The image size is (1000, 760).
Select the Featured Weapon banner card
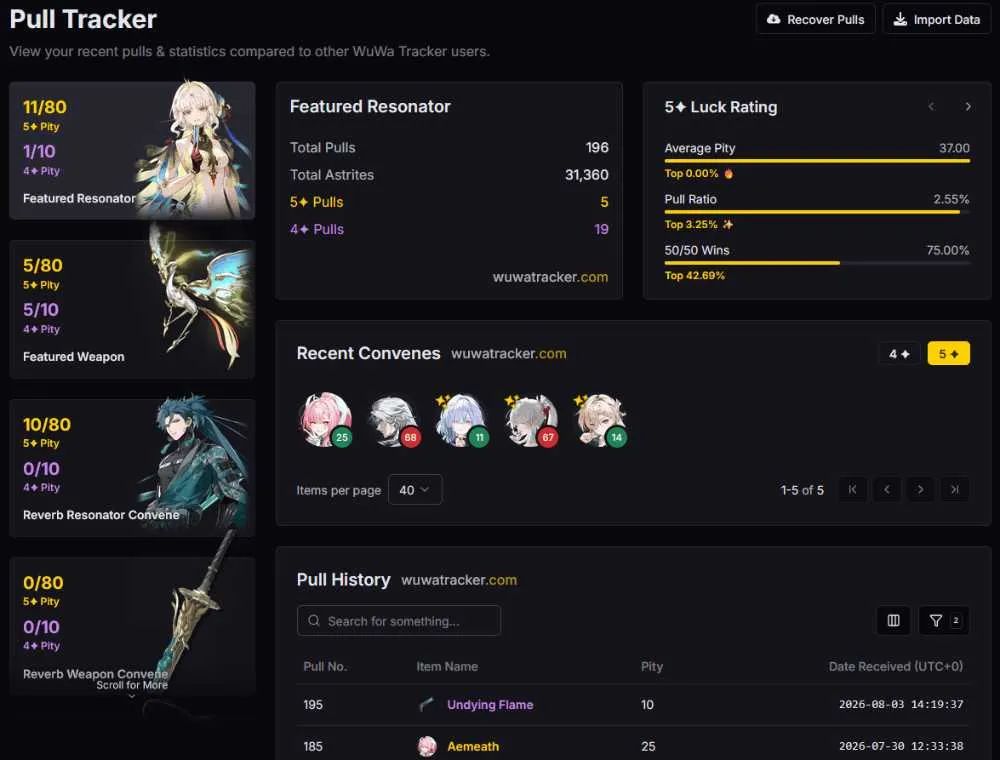tap(132, 309)
